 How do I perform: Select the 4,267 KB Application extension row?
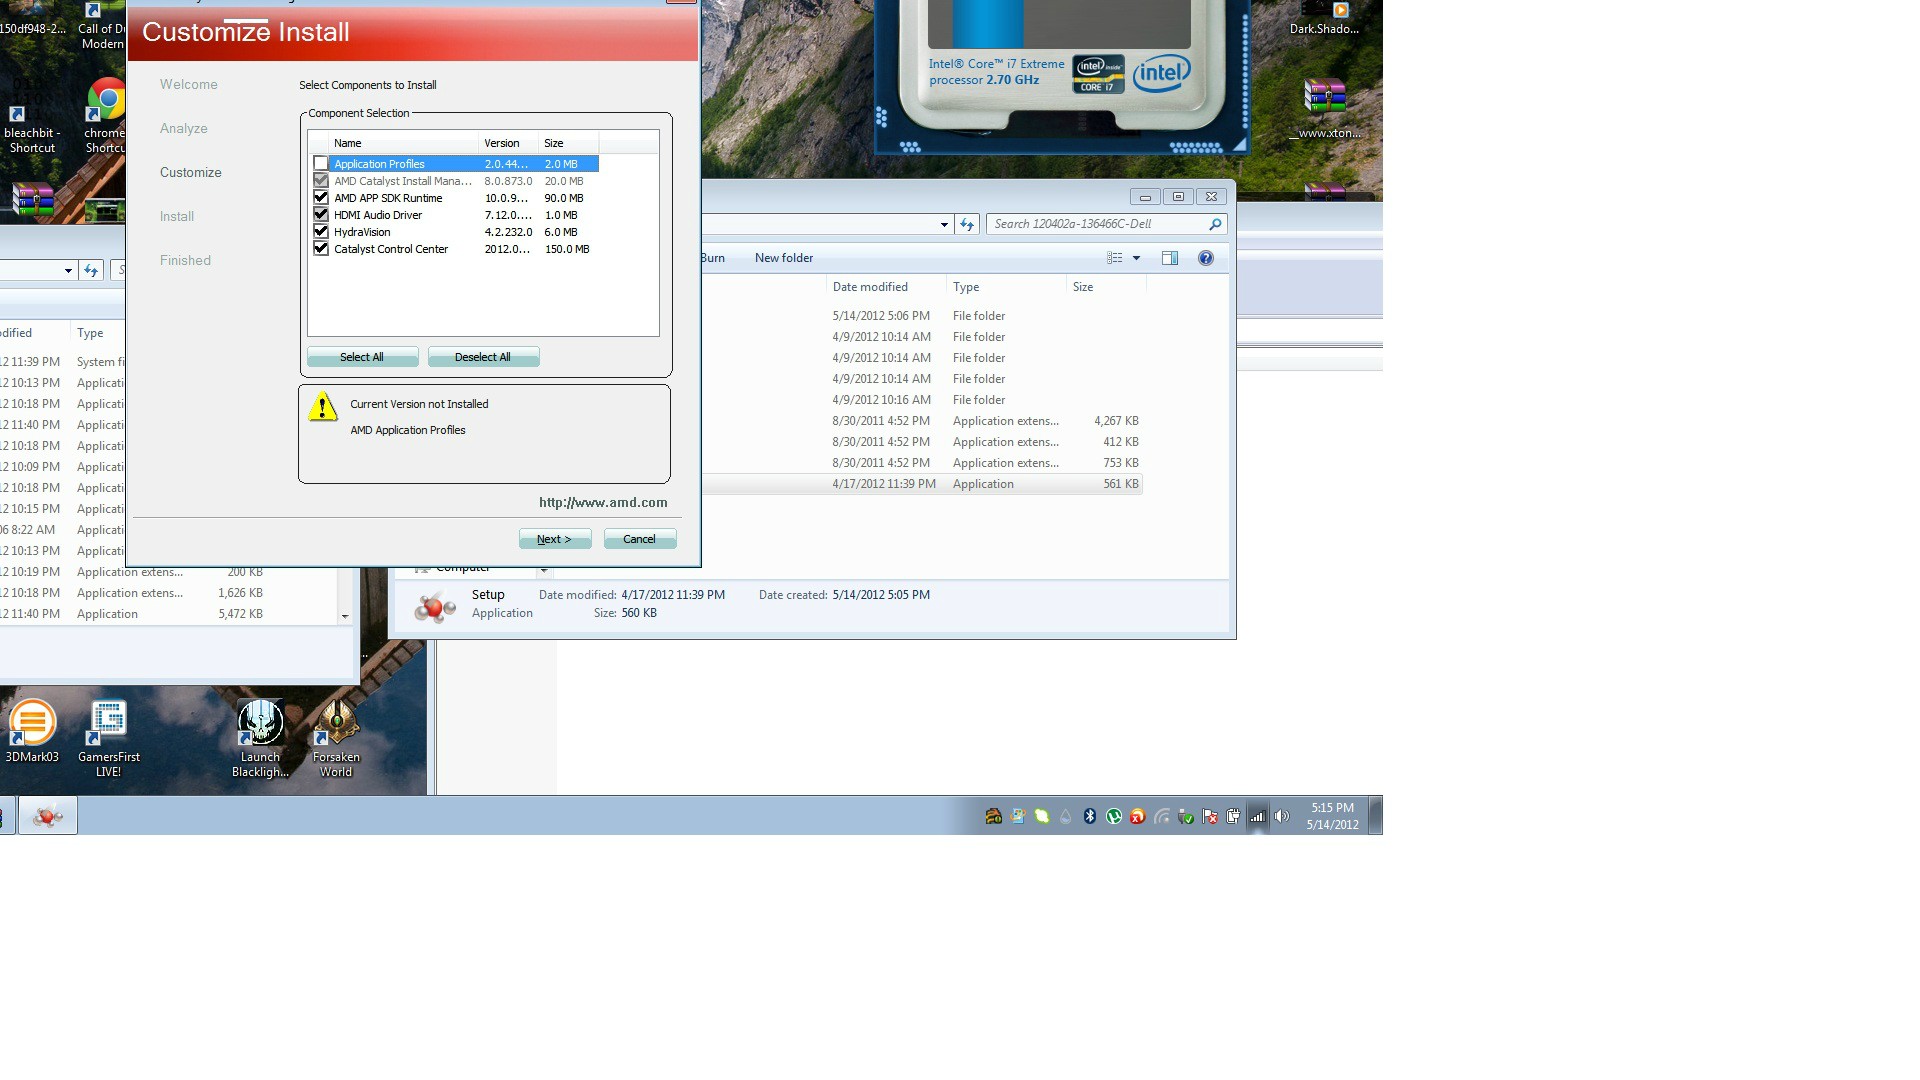point(921,421)
